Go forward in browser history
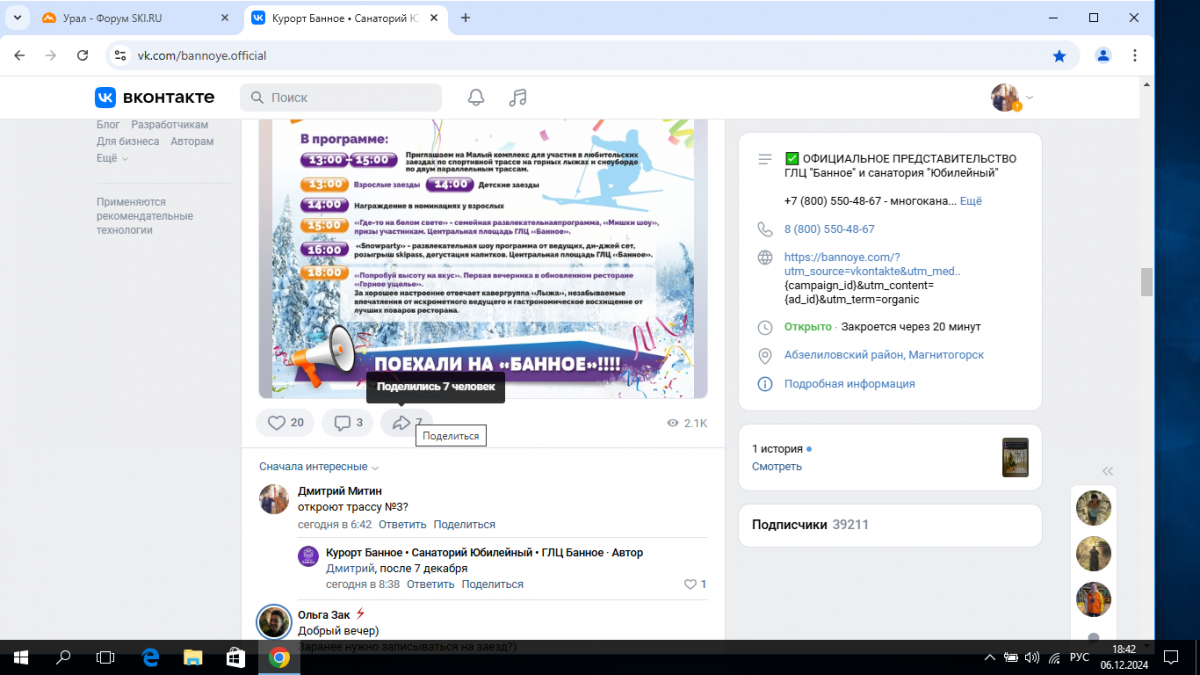 [51, 56]
